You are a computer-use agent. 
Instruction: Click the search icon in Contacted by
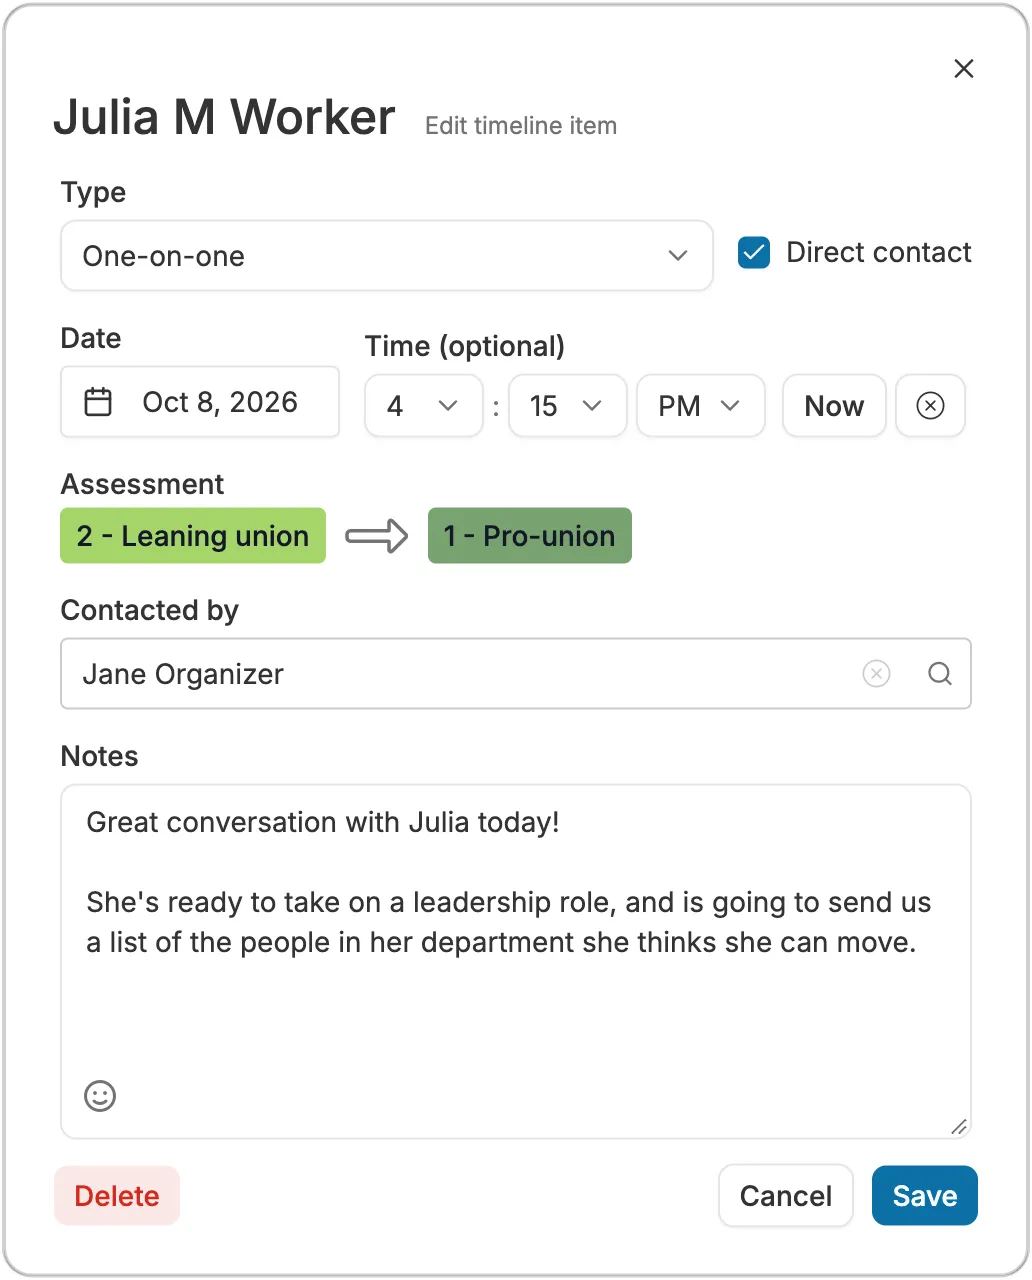pyautogui.click(x=940, y=674)
